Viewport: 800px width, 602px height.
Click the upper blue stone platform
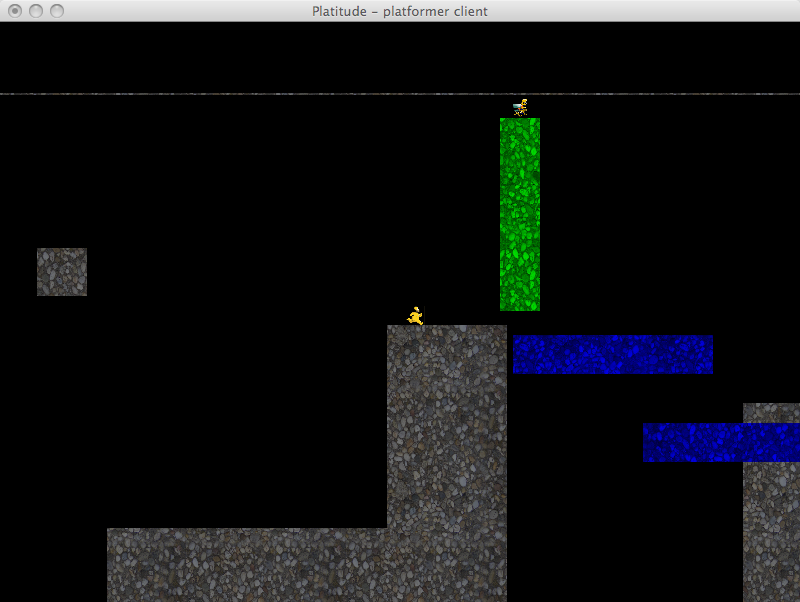(613, 354)
